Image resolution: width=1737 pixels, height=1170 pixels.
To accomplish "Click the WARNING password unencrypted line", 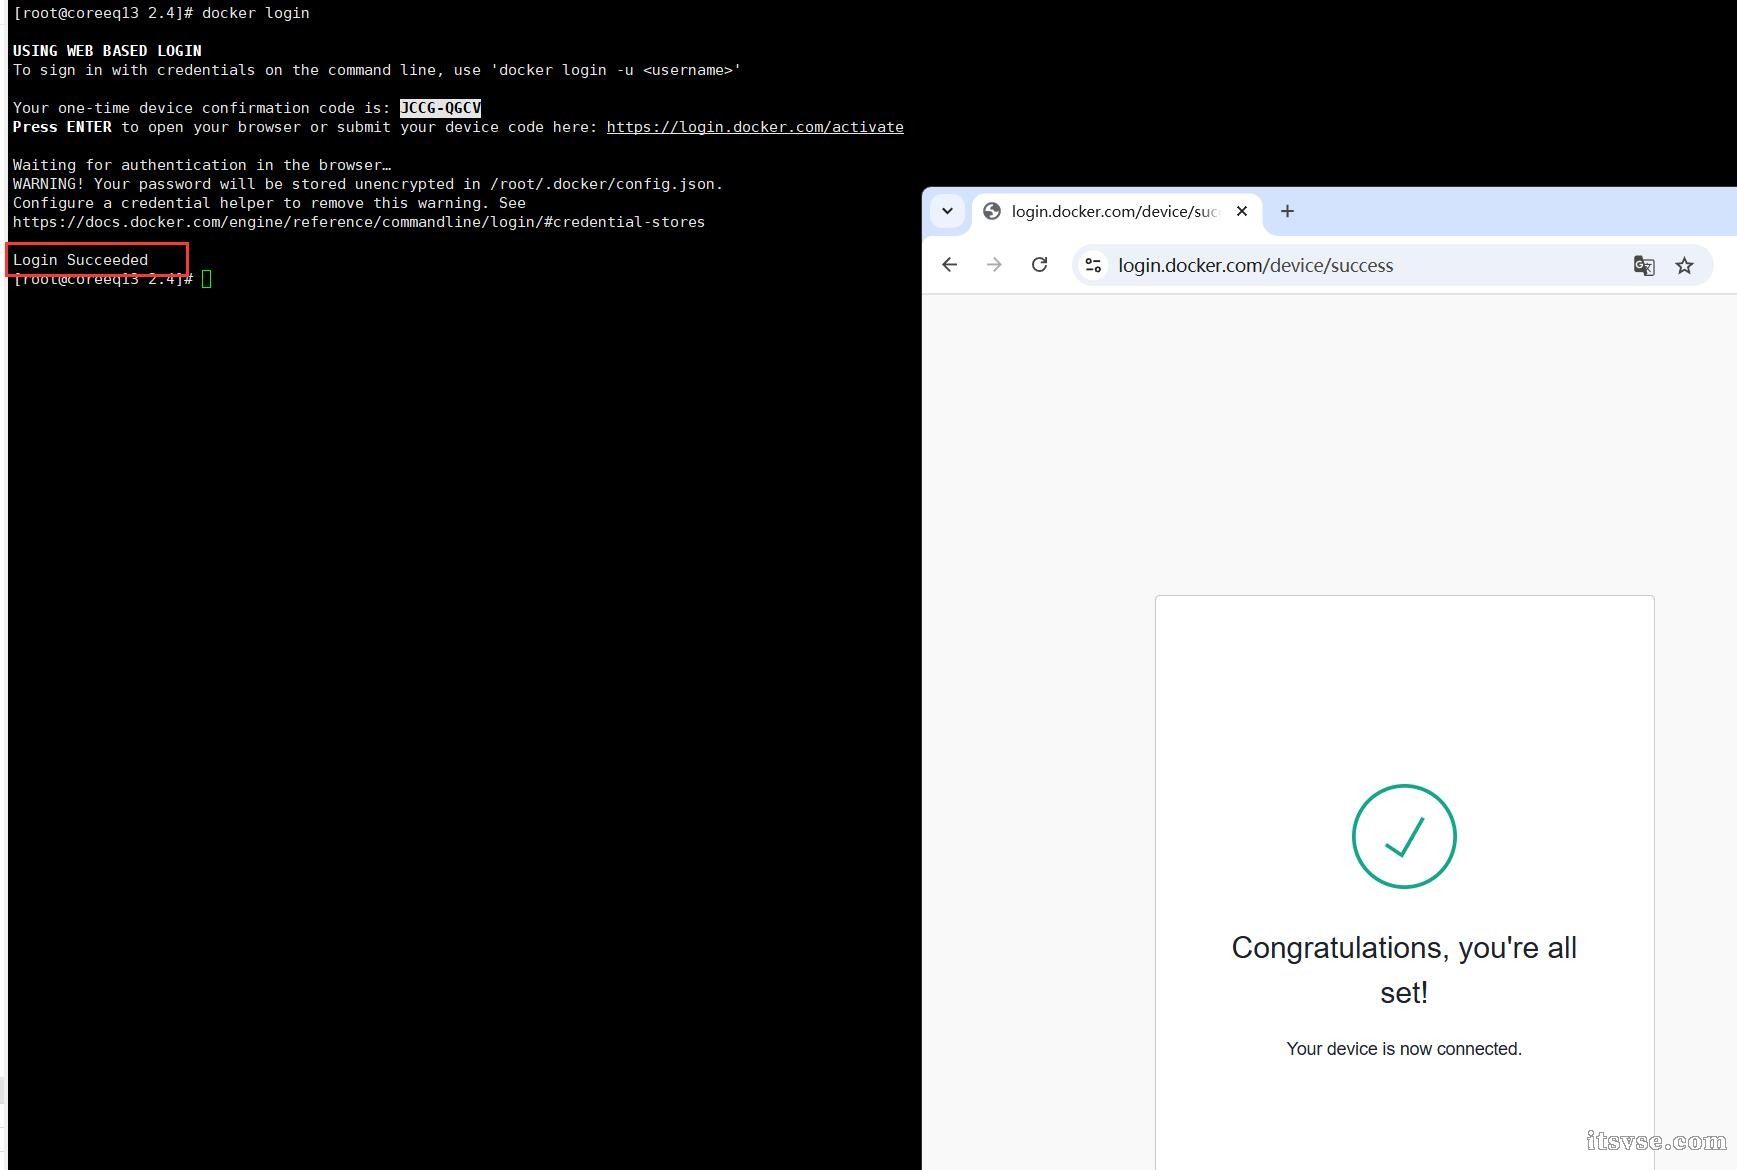I will [367, 184].
